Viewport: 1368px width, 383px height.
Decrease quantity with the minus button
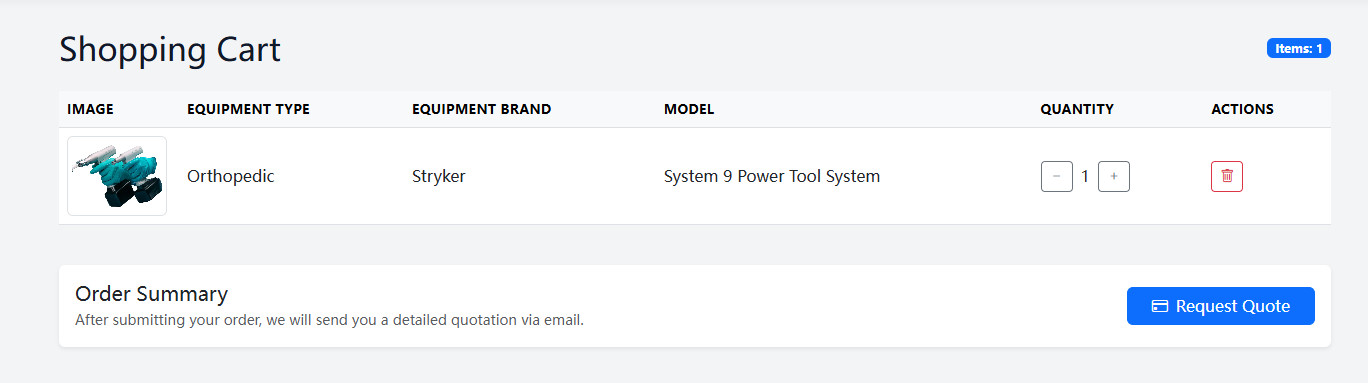click(x=1057, y=176)
